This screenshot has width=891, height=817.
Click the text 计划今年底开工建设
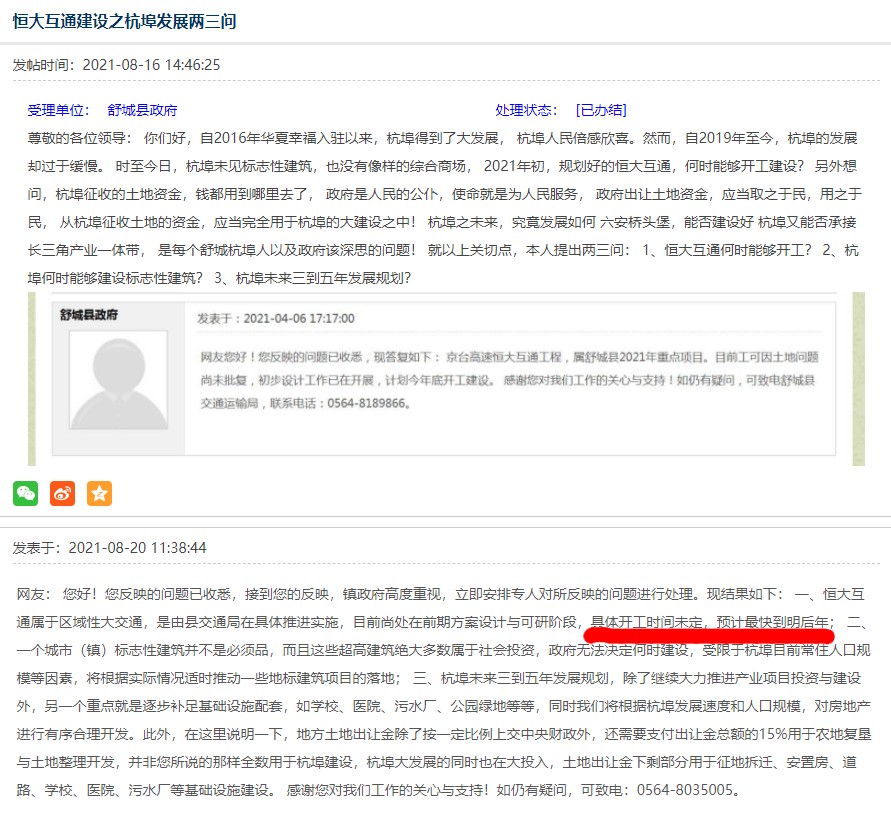437,380
